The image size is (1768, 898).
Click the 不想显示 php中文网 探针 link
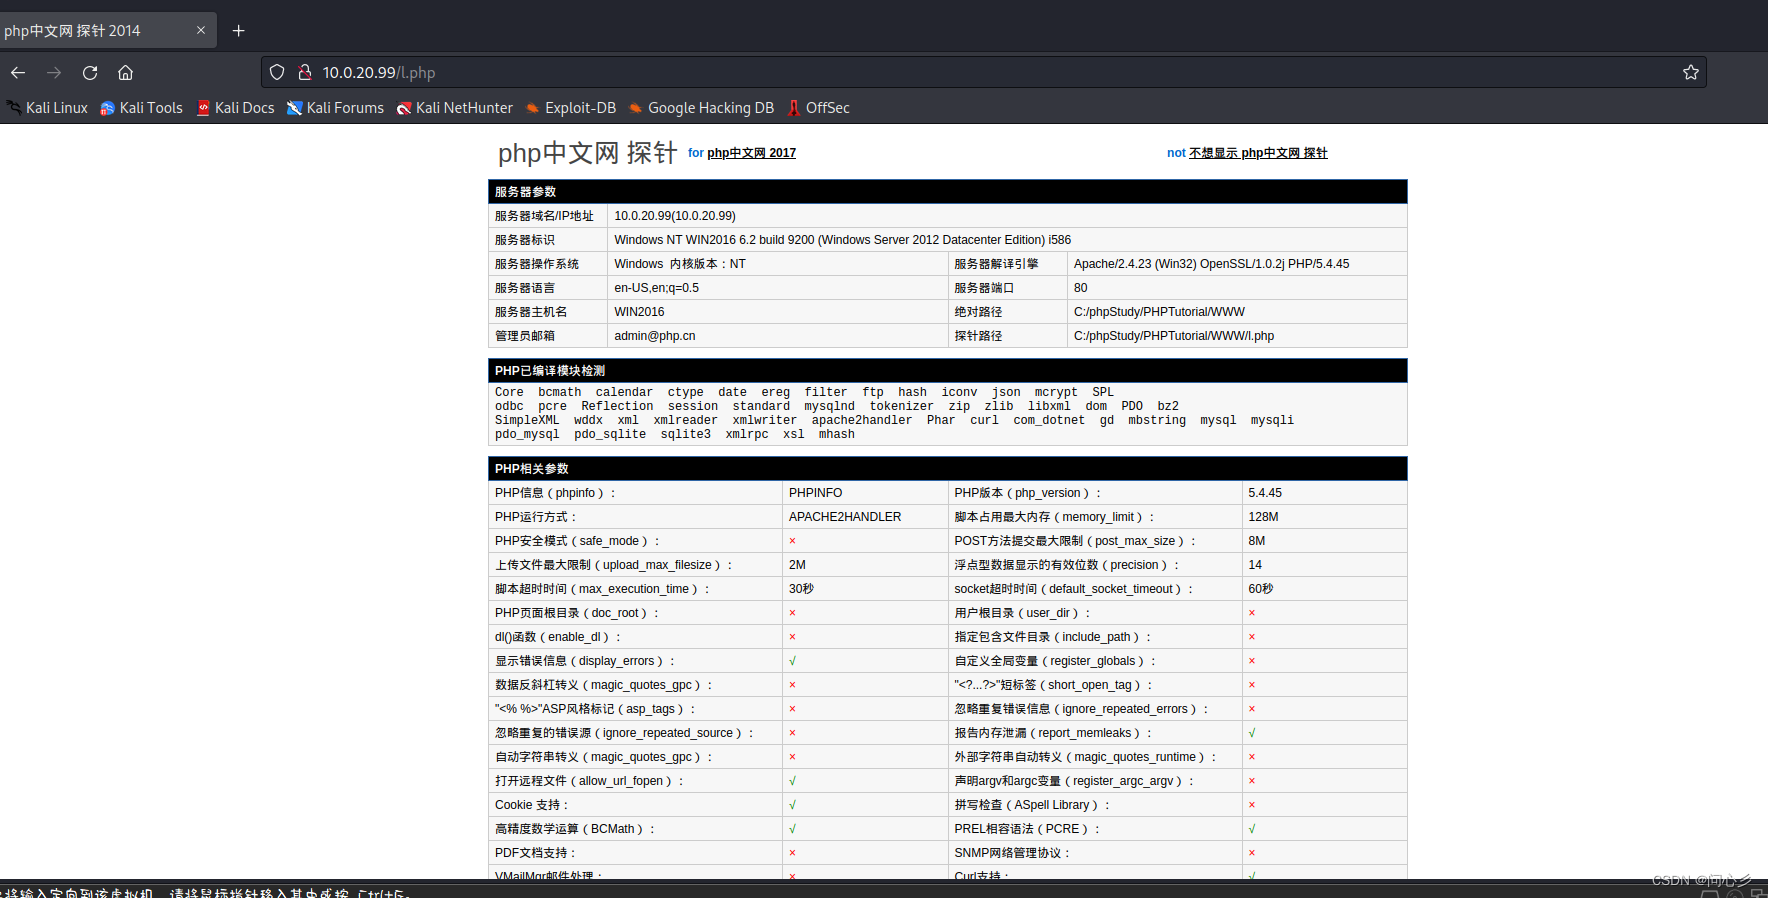1258,153
